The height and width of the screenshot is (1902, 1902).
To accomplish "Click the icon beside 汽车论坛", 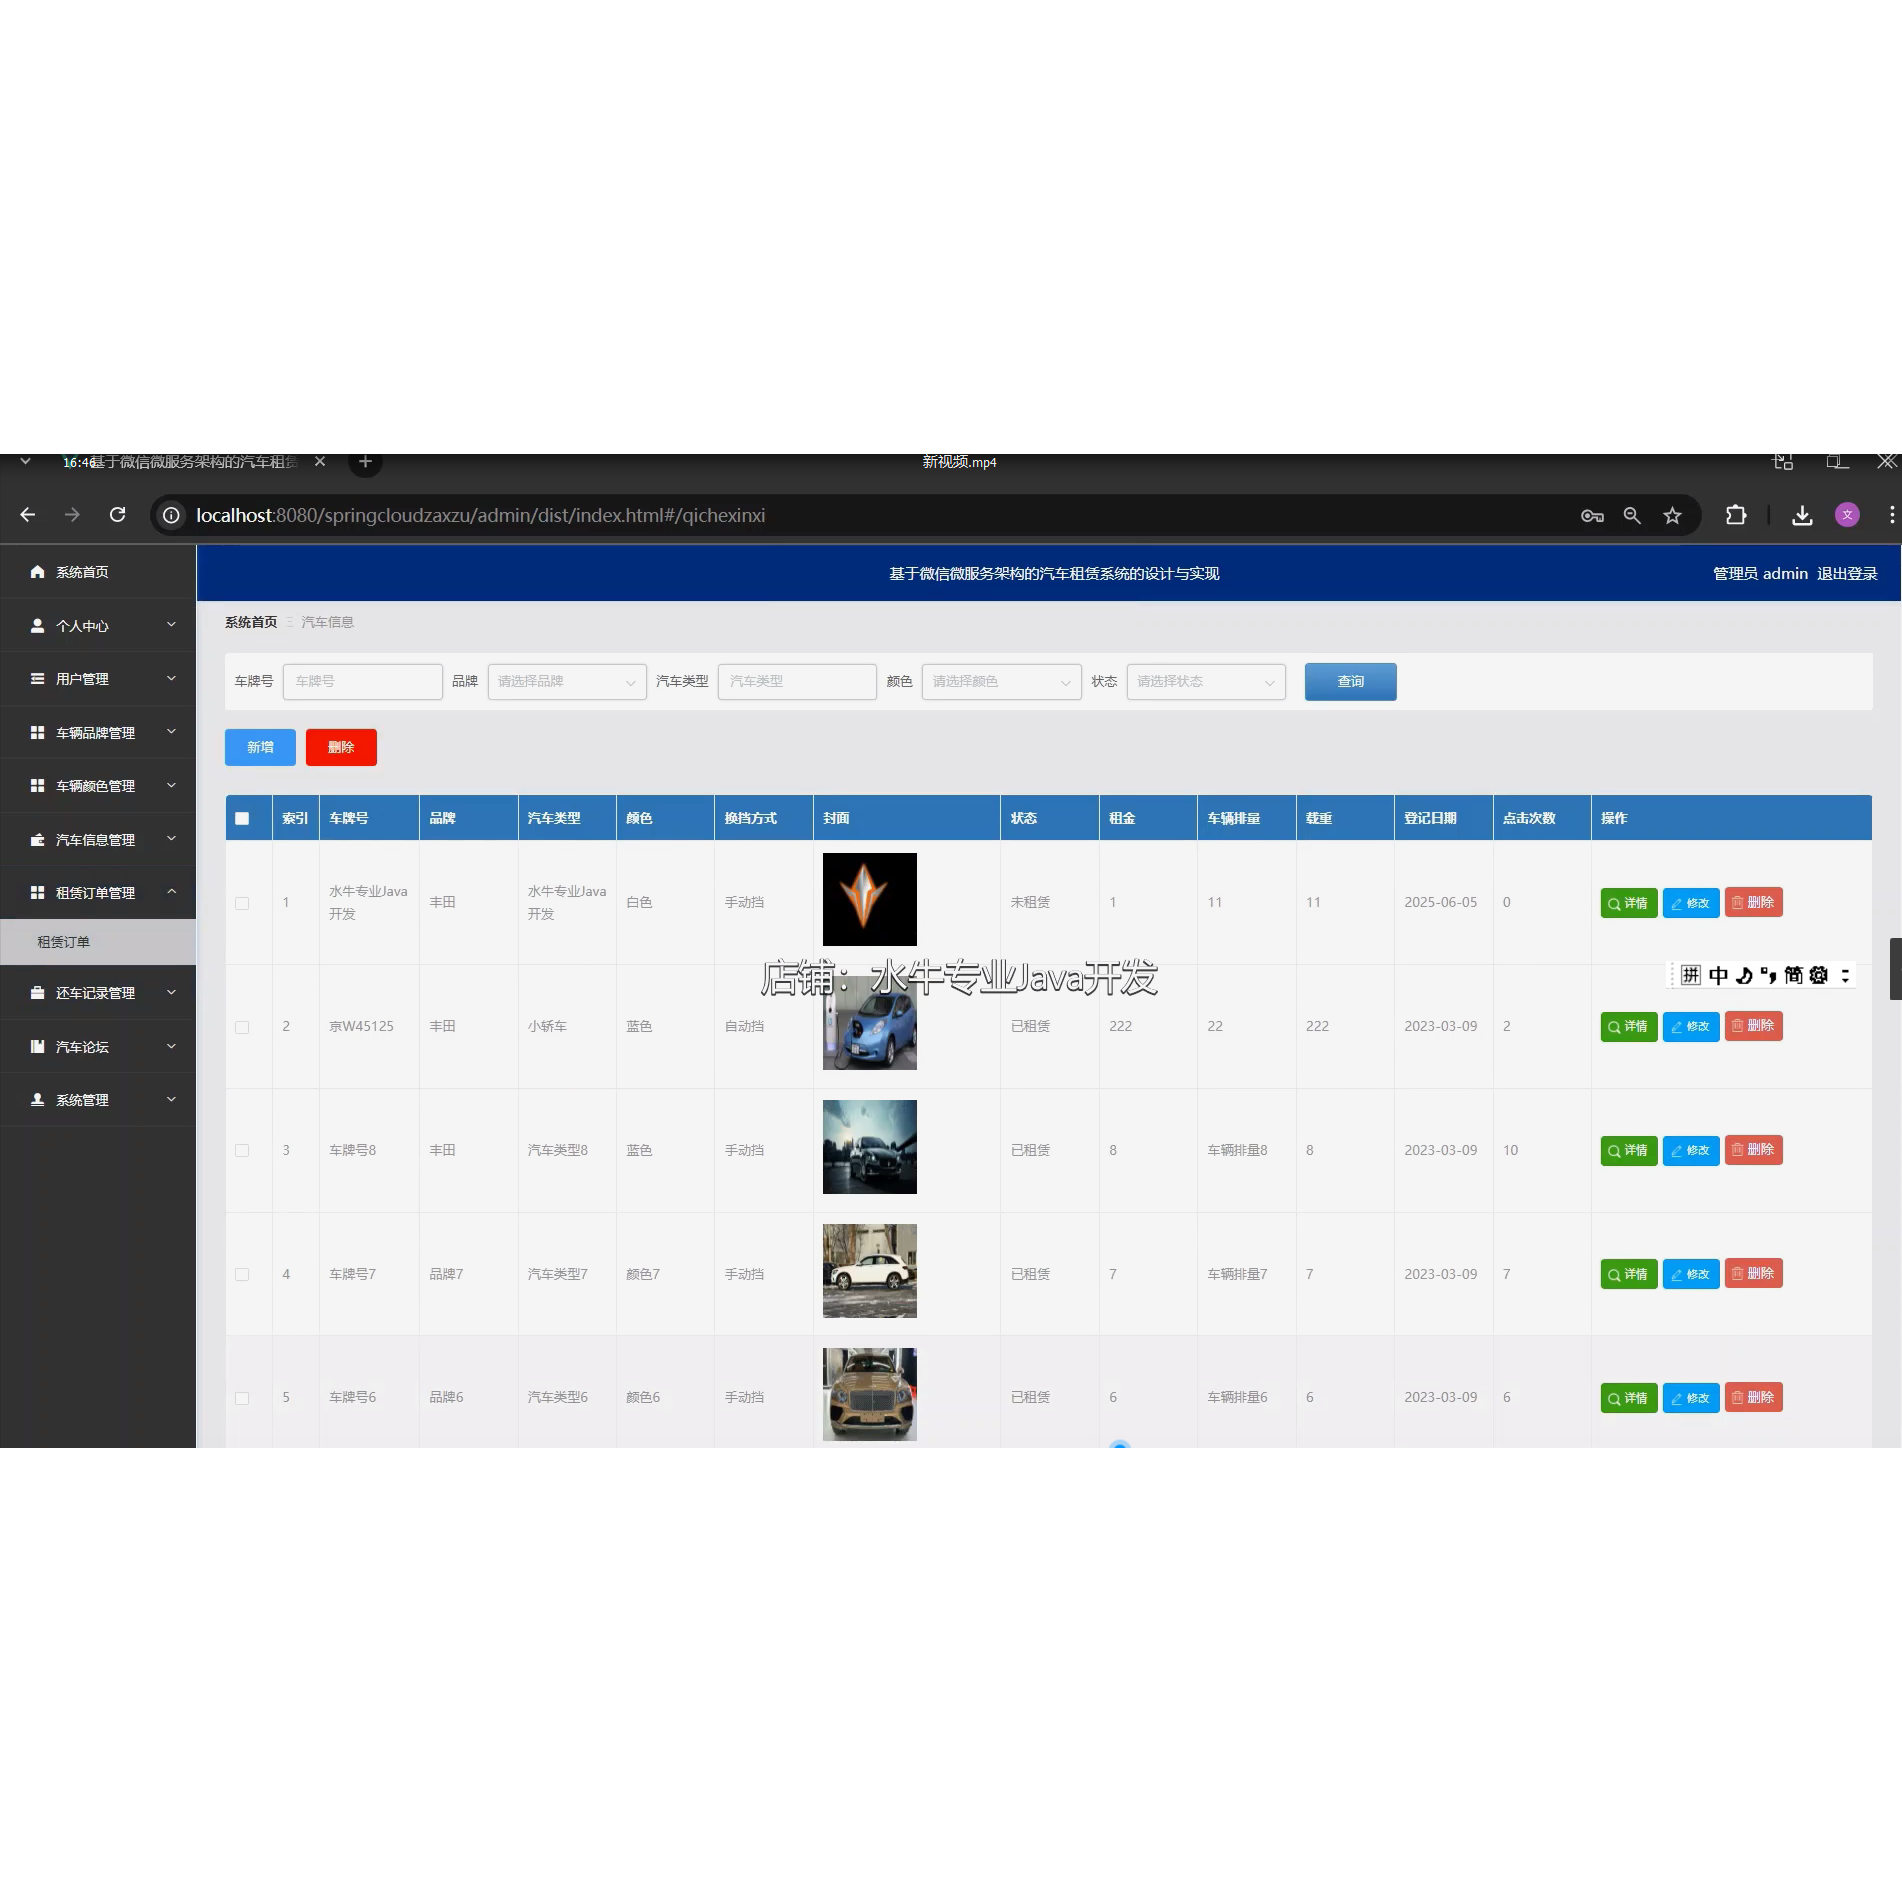I will click(x=37, y=1047).
